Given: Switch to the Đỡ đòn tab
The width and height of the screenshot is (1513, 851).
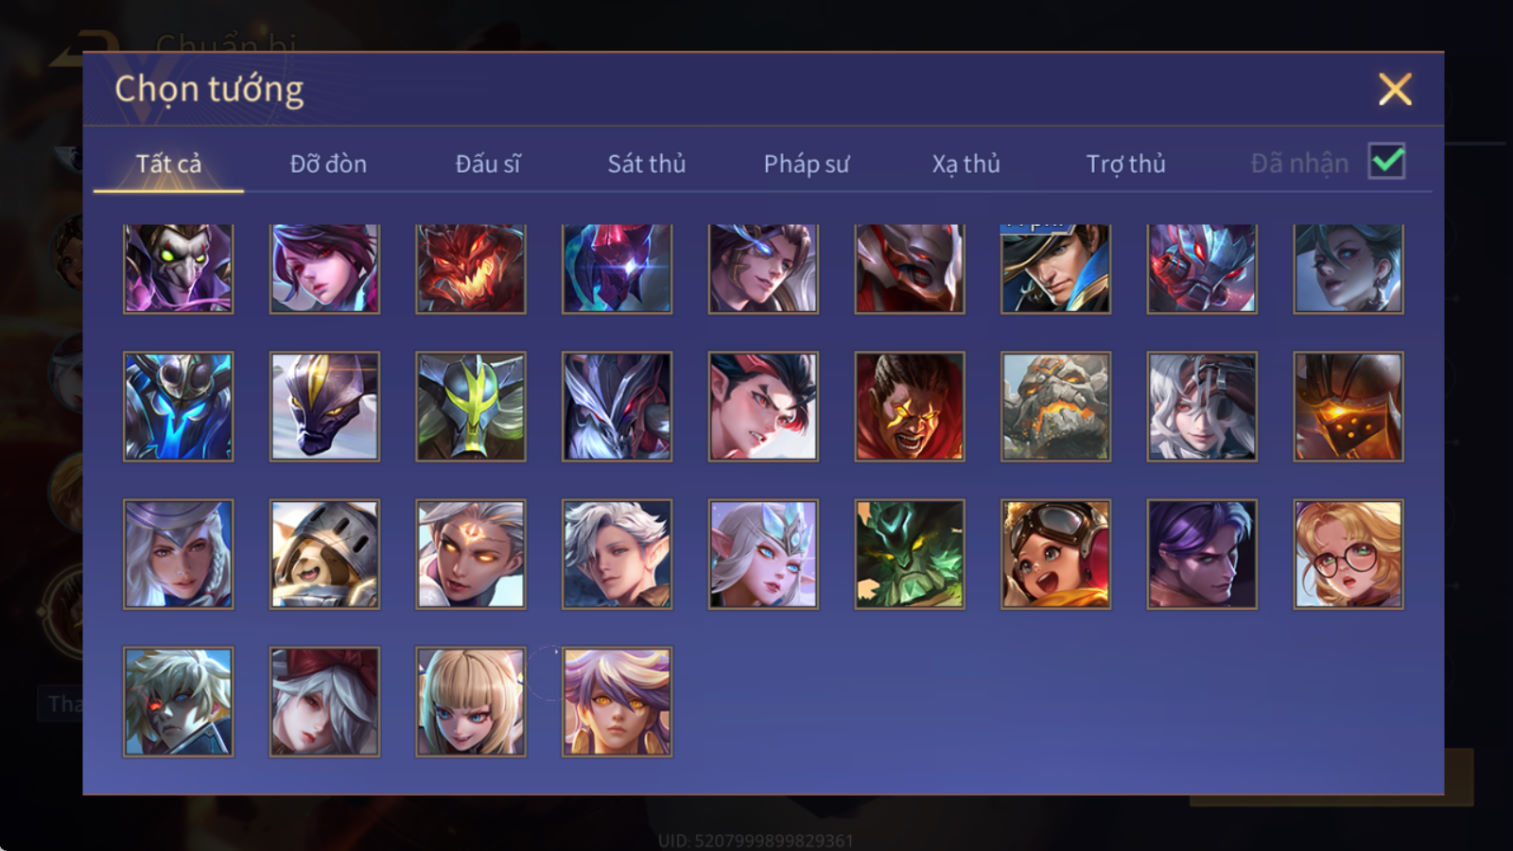Looking at the screenshot, I should (x=328, y=164).
